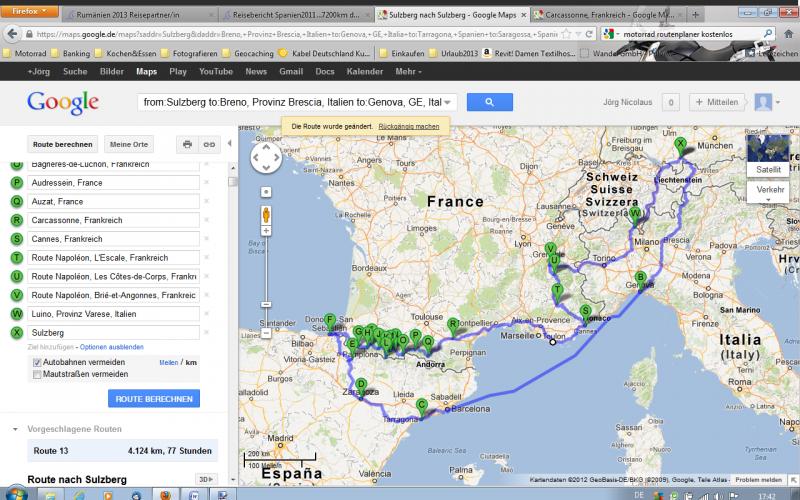Switch distance units to Meilen
Viewport: 800px width, 500px height.
(x=168, y=363)
